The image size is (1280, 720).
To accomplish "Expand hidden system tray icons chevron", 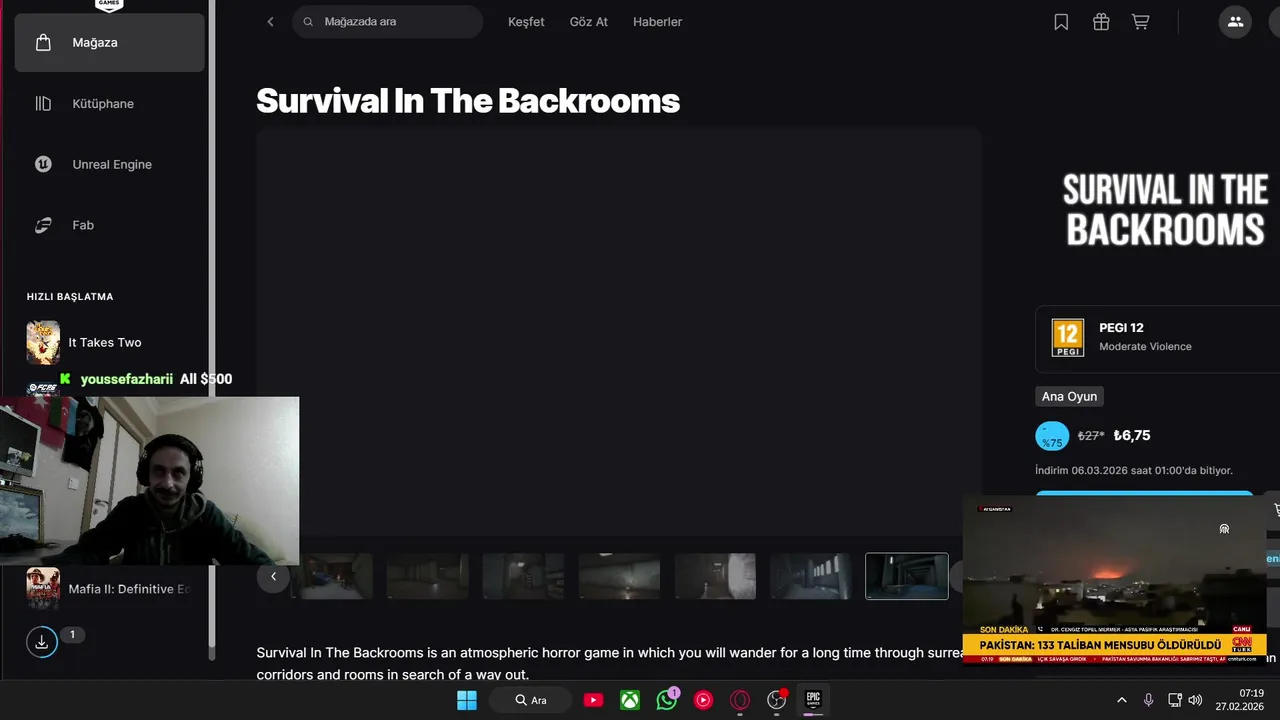I will [1121, 700].
